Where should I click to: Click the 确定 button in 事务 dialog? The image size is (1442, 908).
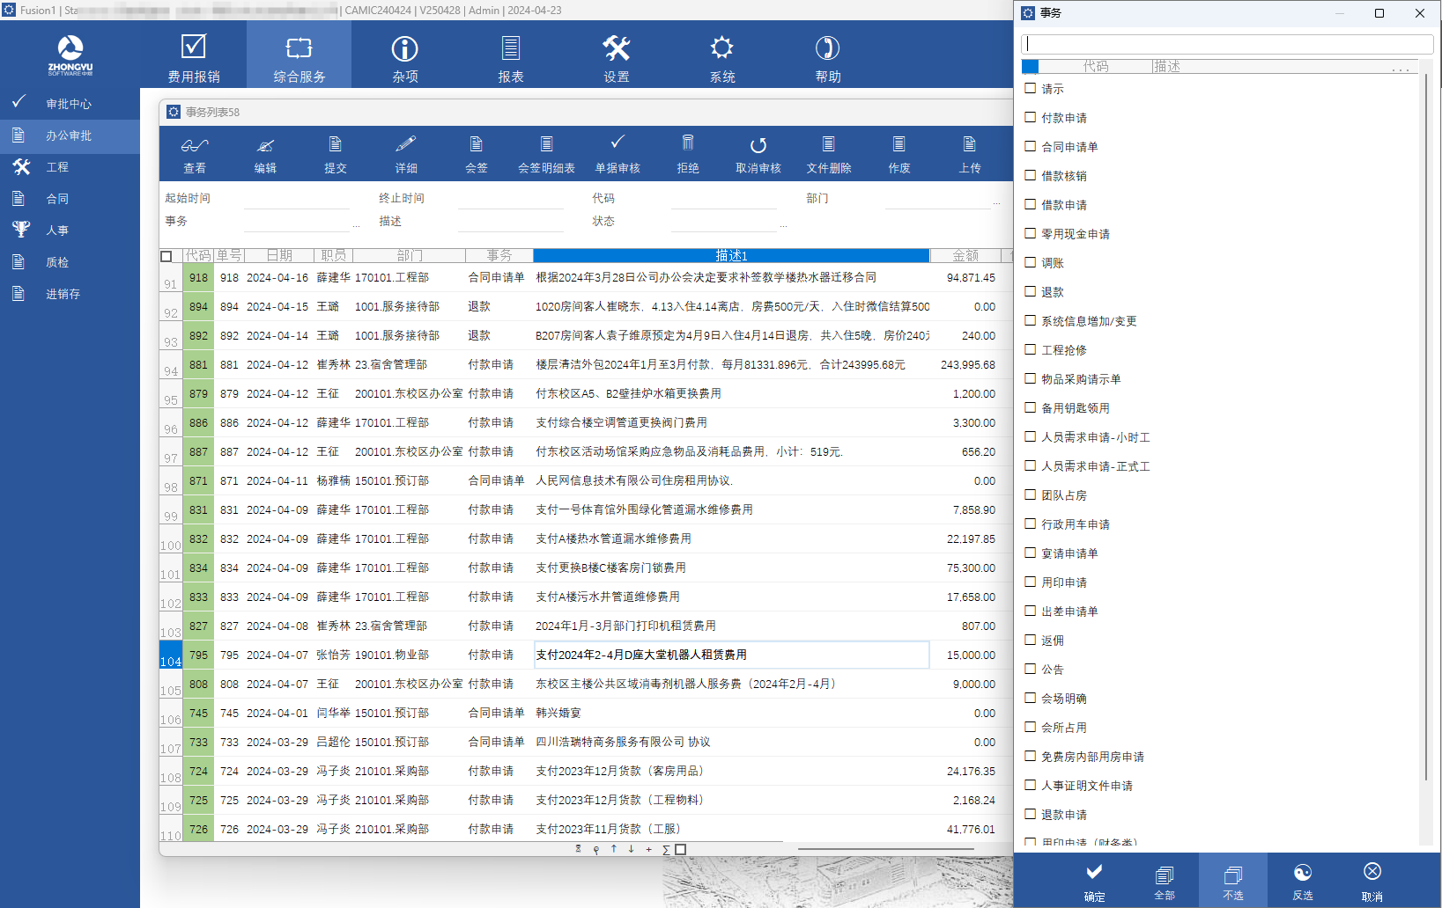tap(1095, 881)
